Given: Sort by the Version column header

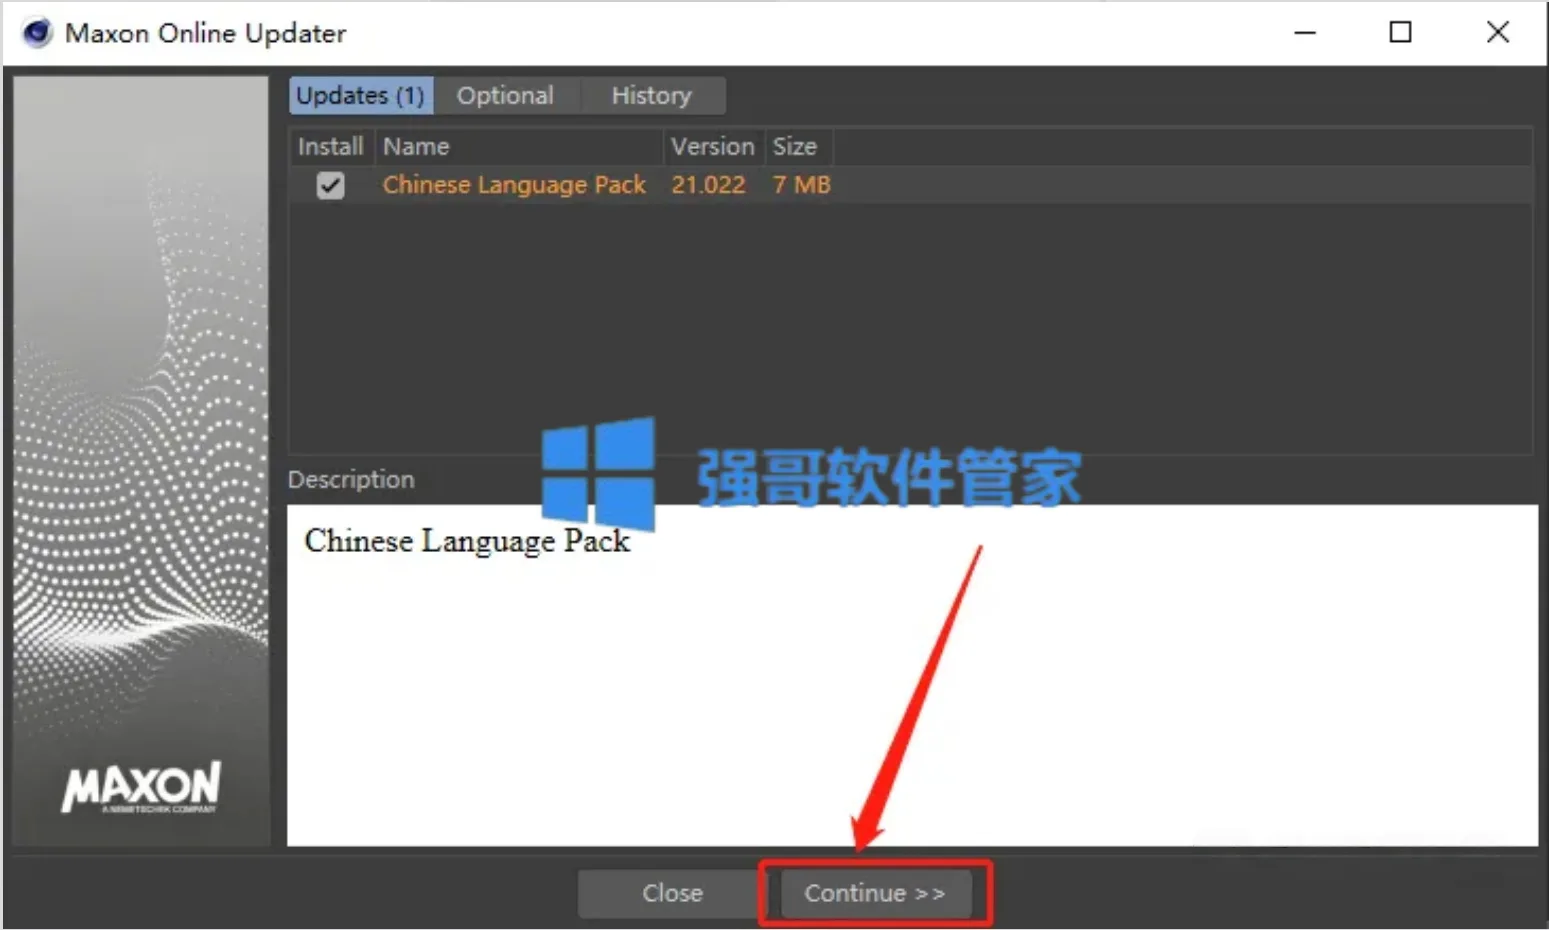Looking at the screenshot, I should (714, 147).
